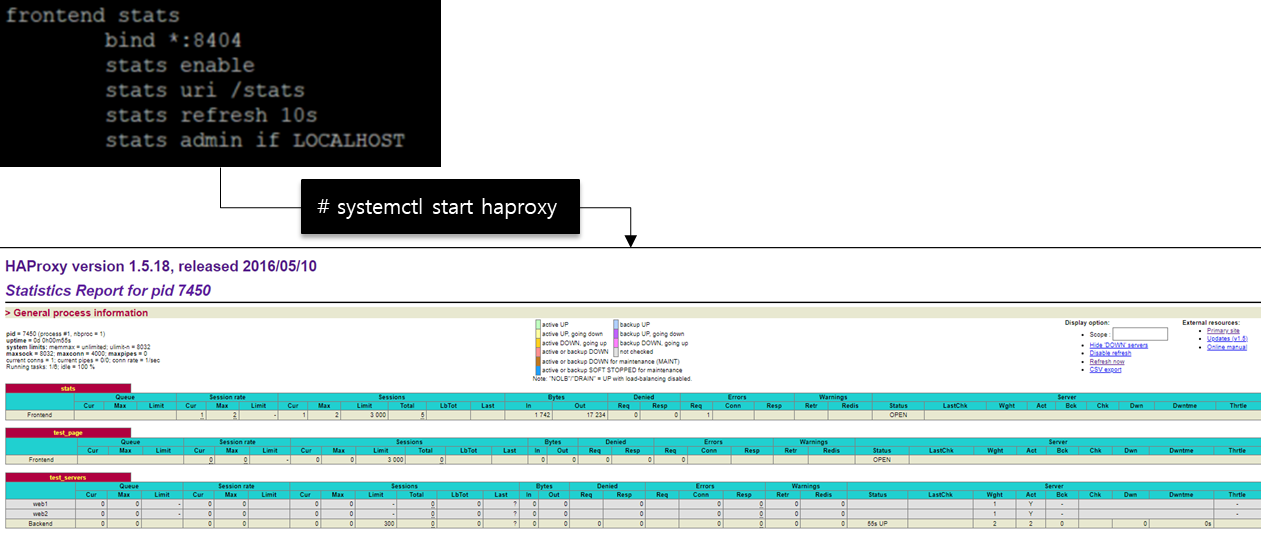Click the 'stats admin if LOCALHOST' config line
The height and width of the screenshot is (539, 1261).
click(255, 141)
